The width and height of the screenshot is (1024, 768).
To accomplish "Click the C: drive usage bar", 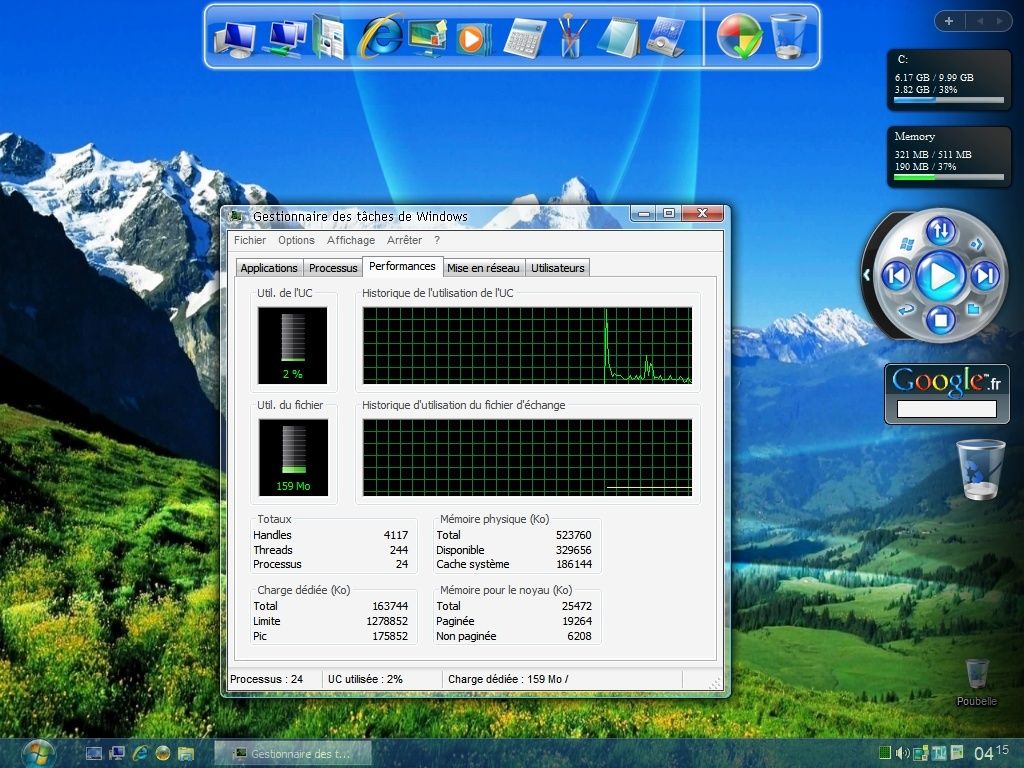I will coord(949,100).
